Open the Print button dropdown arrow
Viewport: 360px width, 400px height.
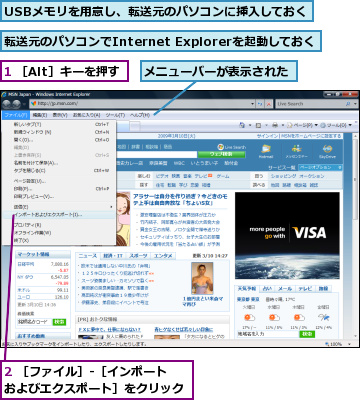[x=282, y=125]
